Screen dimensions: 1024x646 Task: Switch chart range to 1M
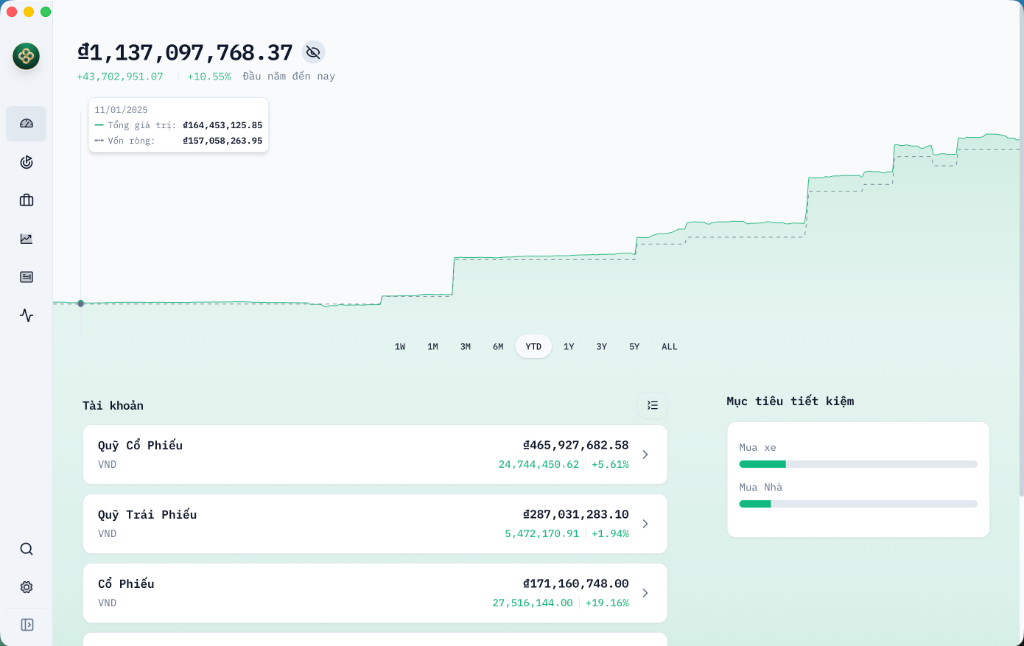point(432,346)
